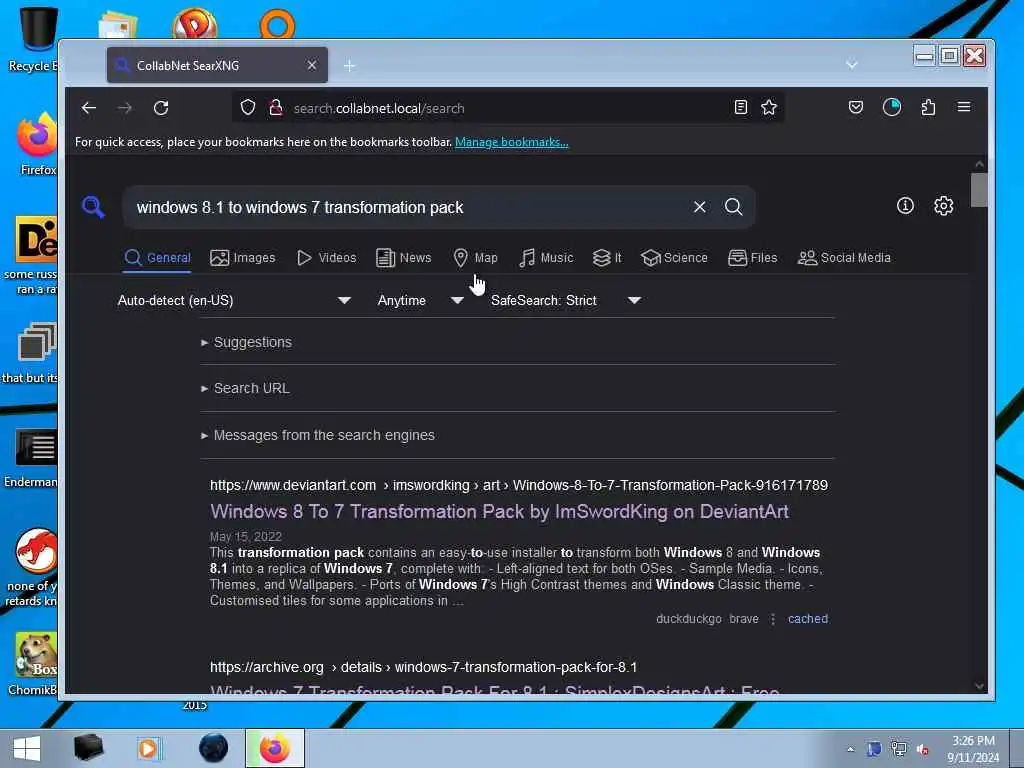Show hidden tray icons arrow

[x=850, y=749]
